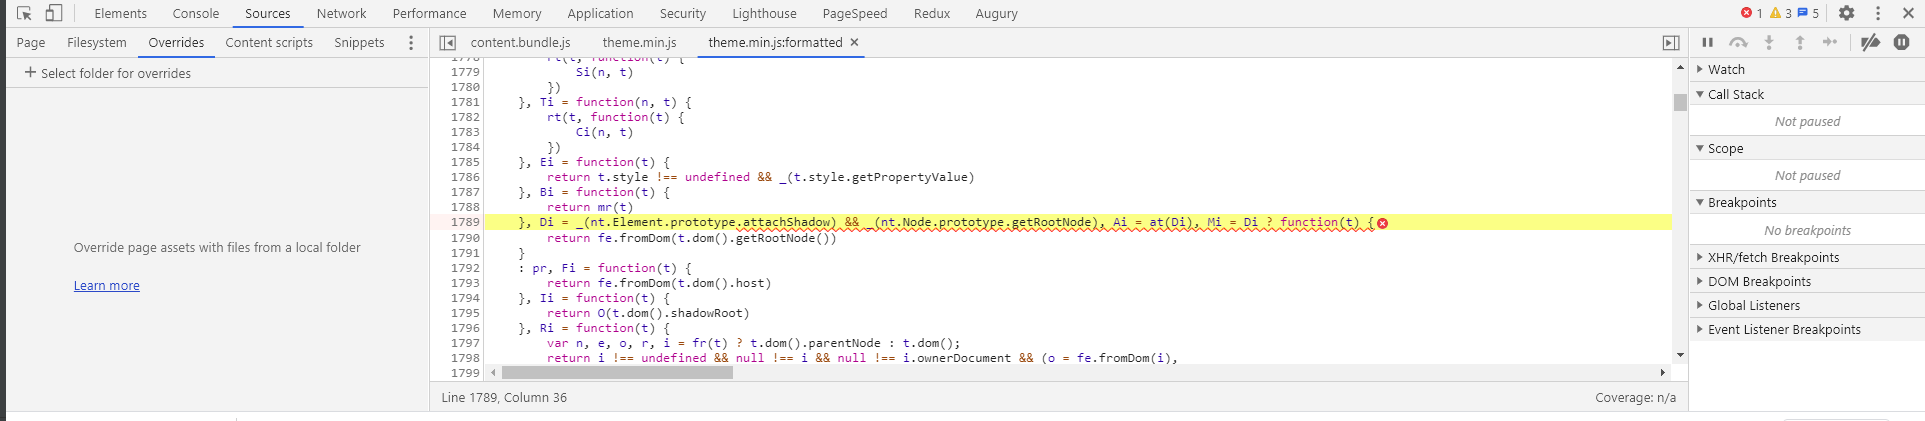The width and height of the screenshot is (1925, 421).
Task: Select the theme.min.js:formatted file tab
Action: 775,42
